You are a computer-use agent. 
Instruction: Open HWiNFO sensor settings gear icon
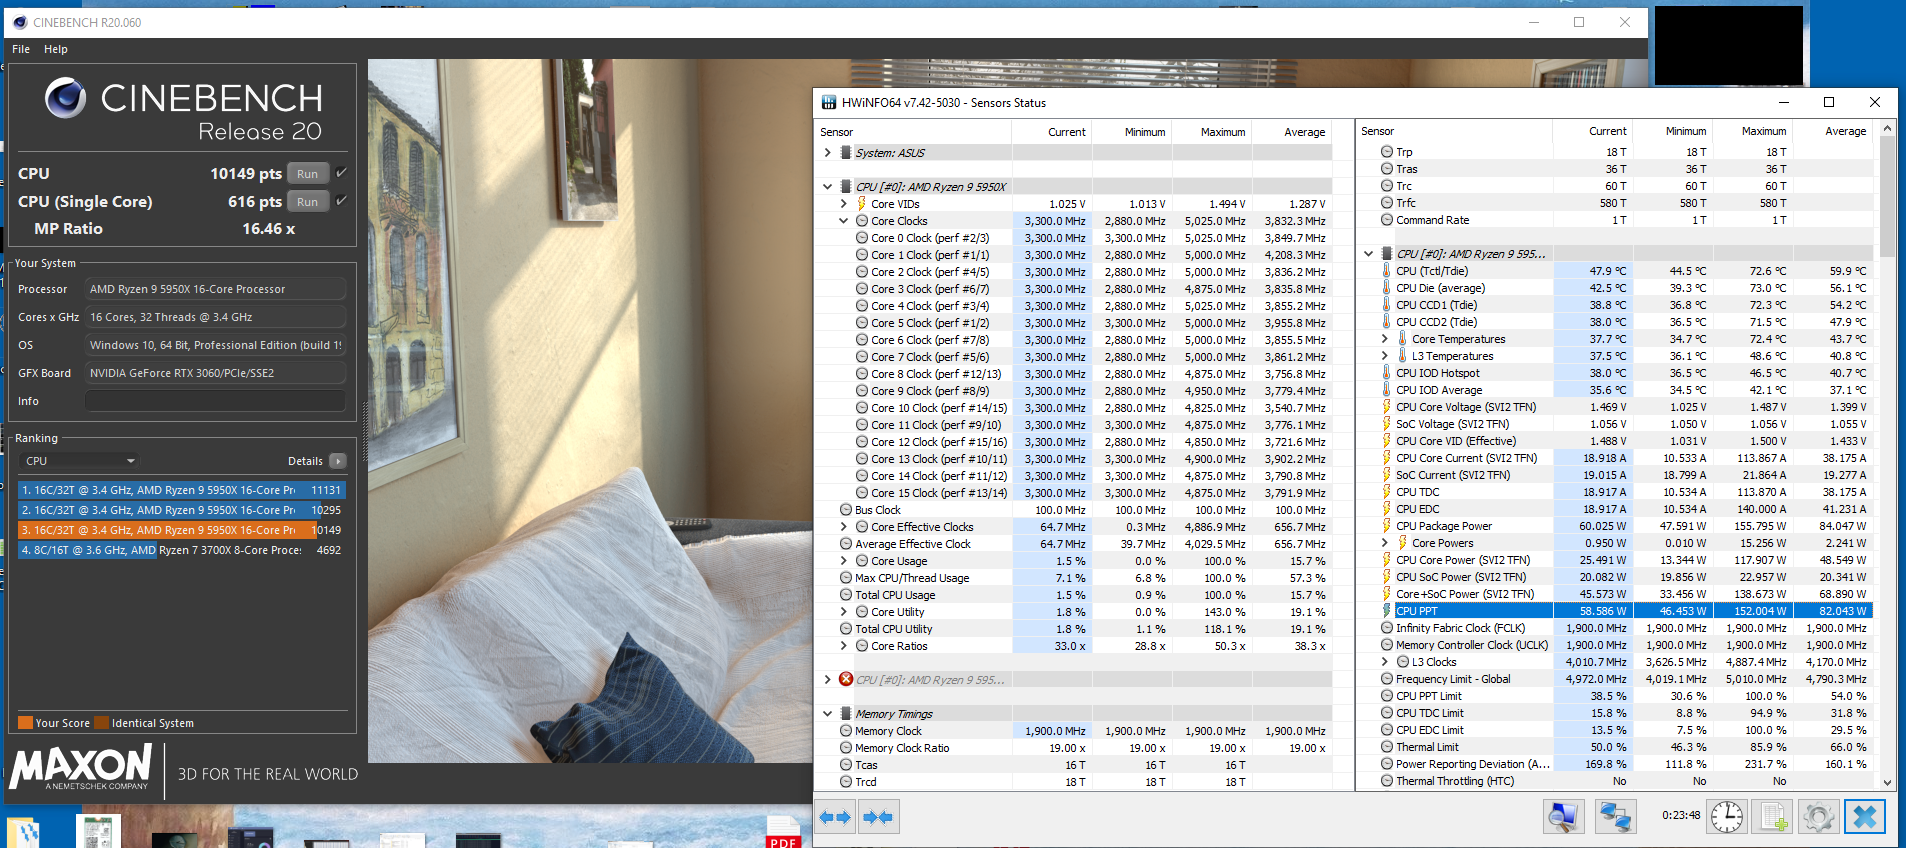pyautogui.click(x=1818, y=817)
